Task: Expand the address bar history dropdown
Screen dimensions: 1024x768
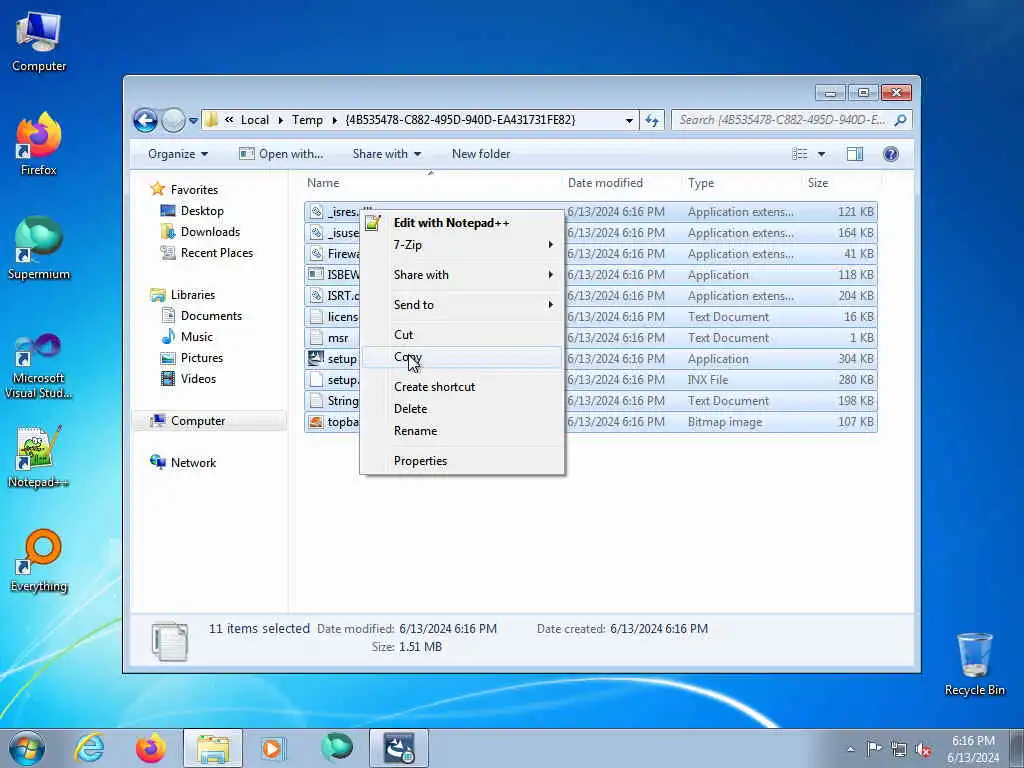Action: click(x=629, y=120)
